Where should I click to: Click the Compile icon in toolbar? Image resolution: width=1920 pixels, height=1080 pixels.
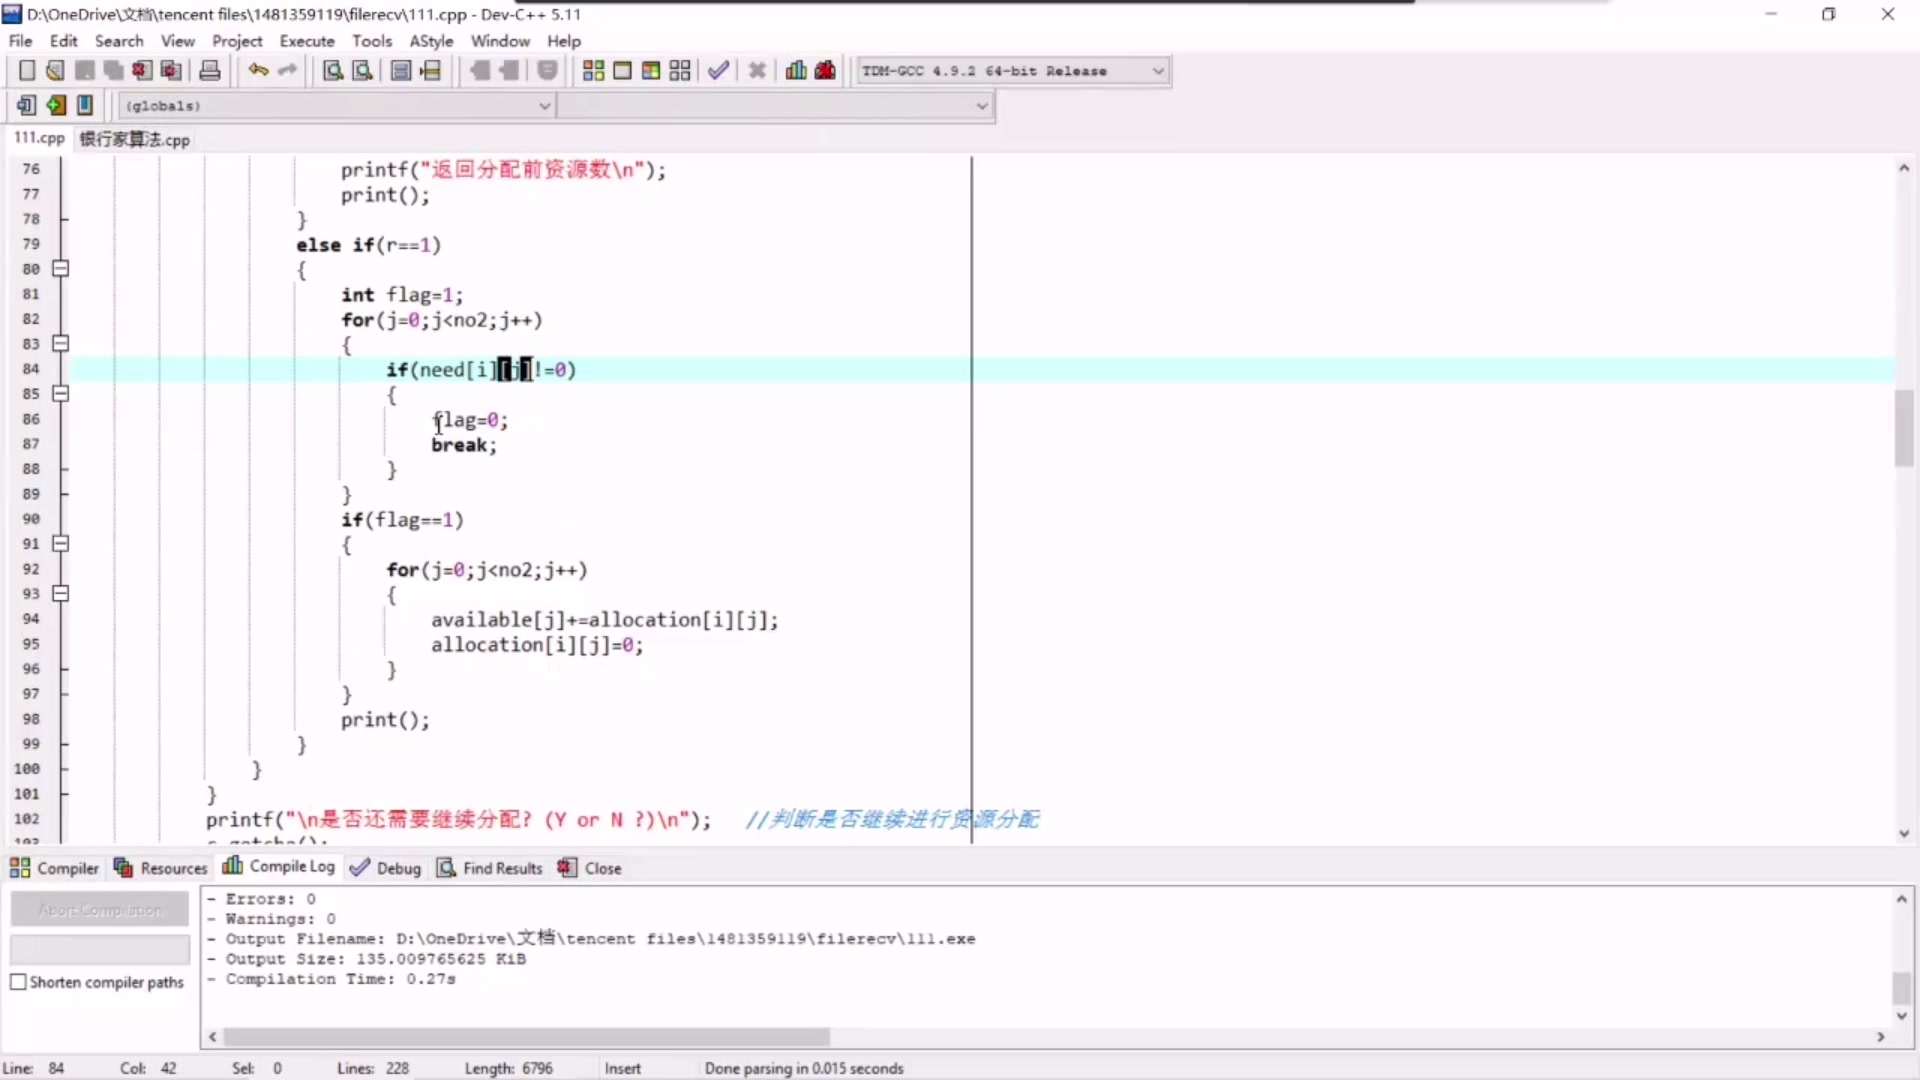click(x=593, y=71)
